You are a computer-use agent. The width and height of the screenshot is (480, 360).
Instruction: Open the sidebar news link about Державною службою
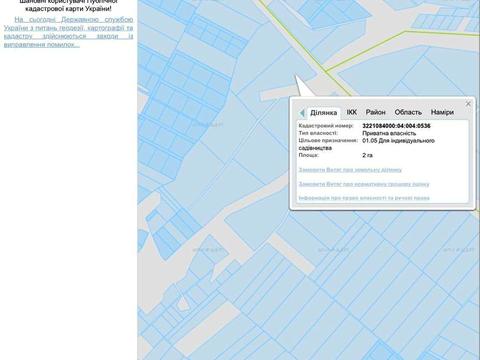pyautogui.click(x=68, y=32)
